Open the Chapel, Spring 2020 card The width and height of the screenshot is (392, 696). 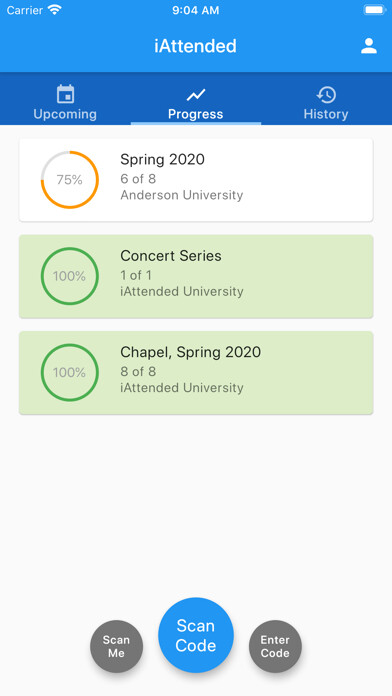click(x=196, y=372)
